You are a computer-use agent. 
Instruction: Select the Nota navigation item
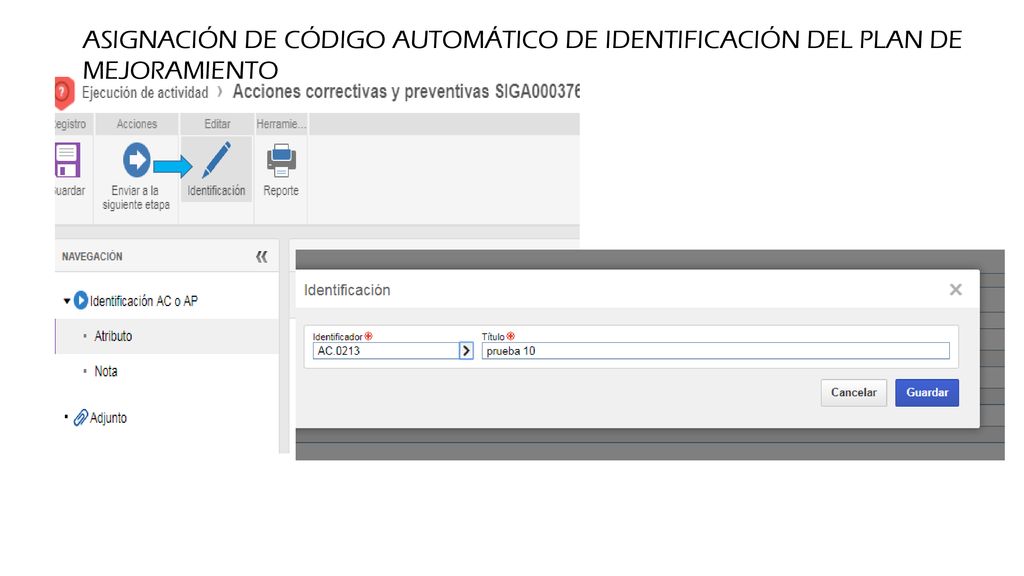click(106, 372)
